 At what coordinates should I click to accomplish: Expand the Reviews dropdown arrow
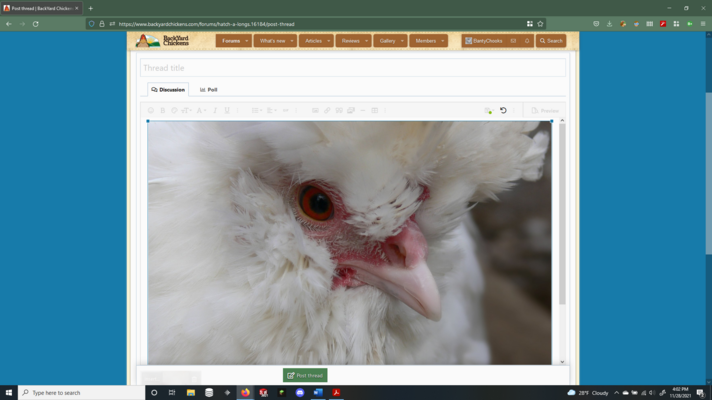click(366, 41)
